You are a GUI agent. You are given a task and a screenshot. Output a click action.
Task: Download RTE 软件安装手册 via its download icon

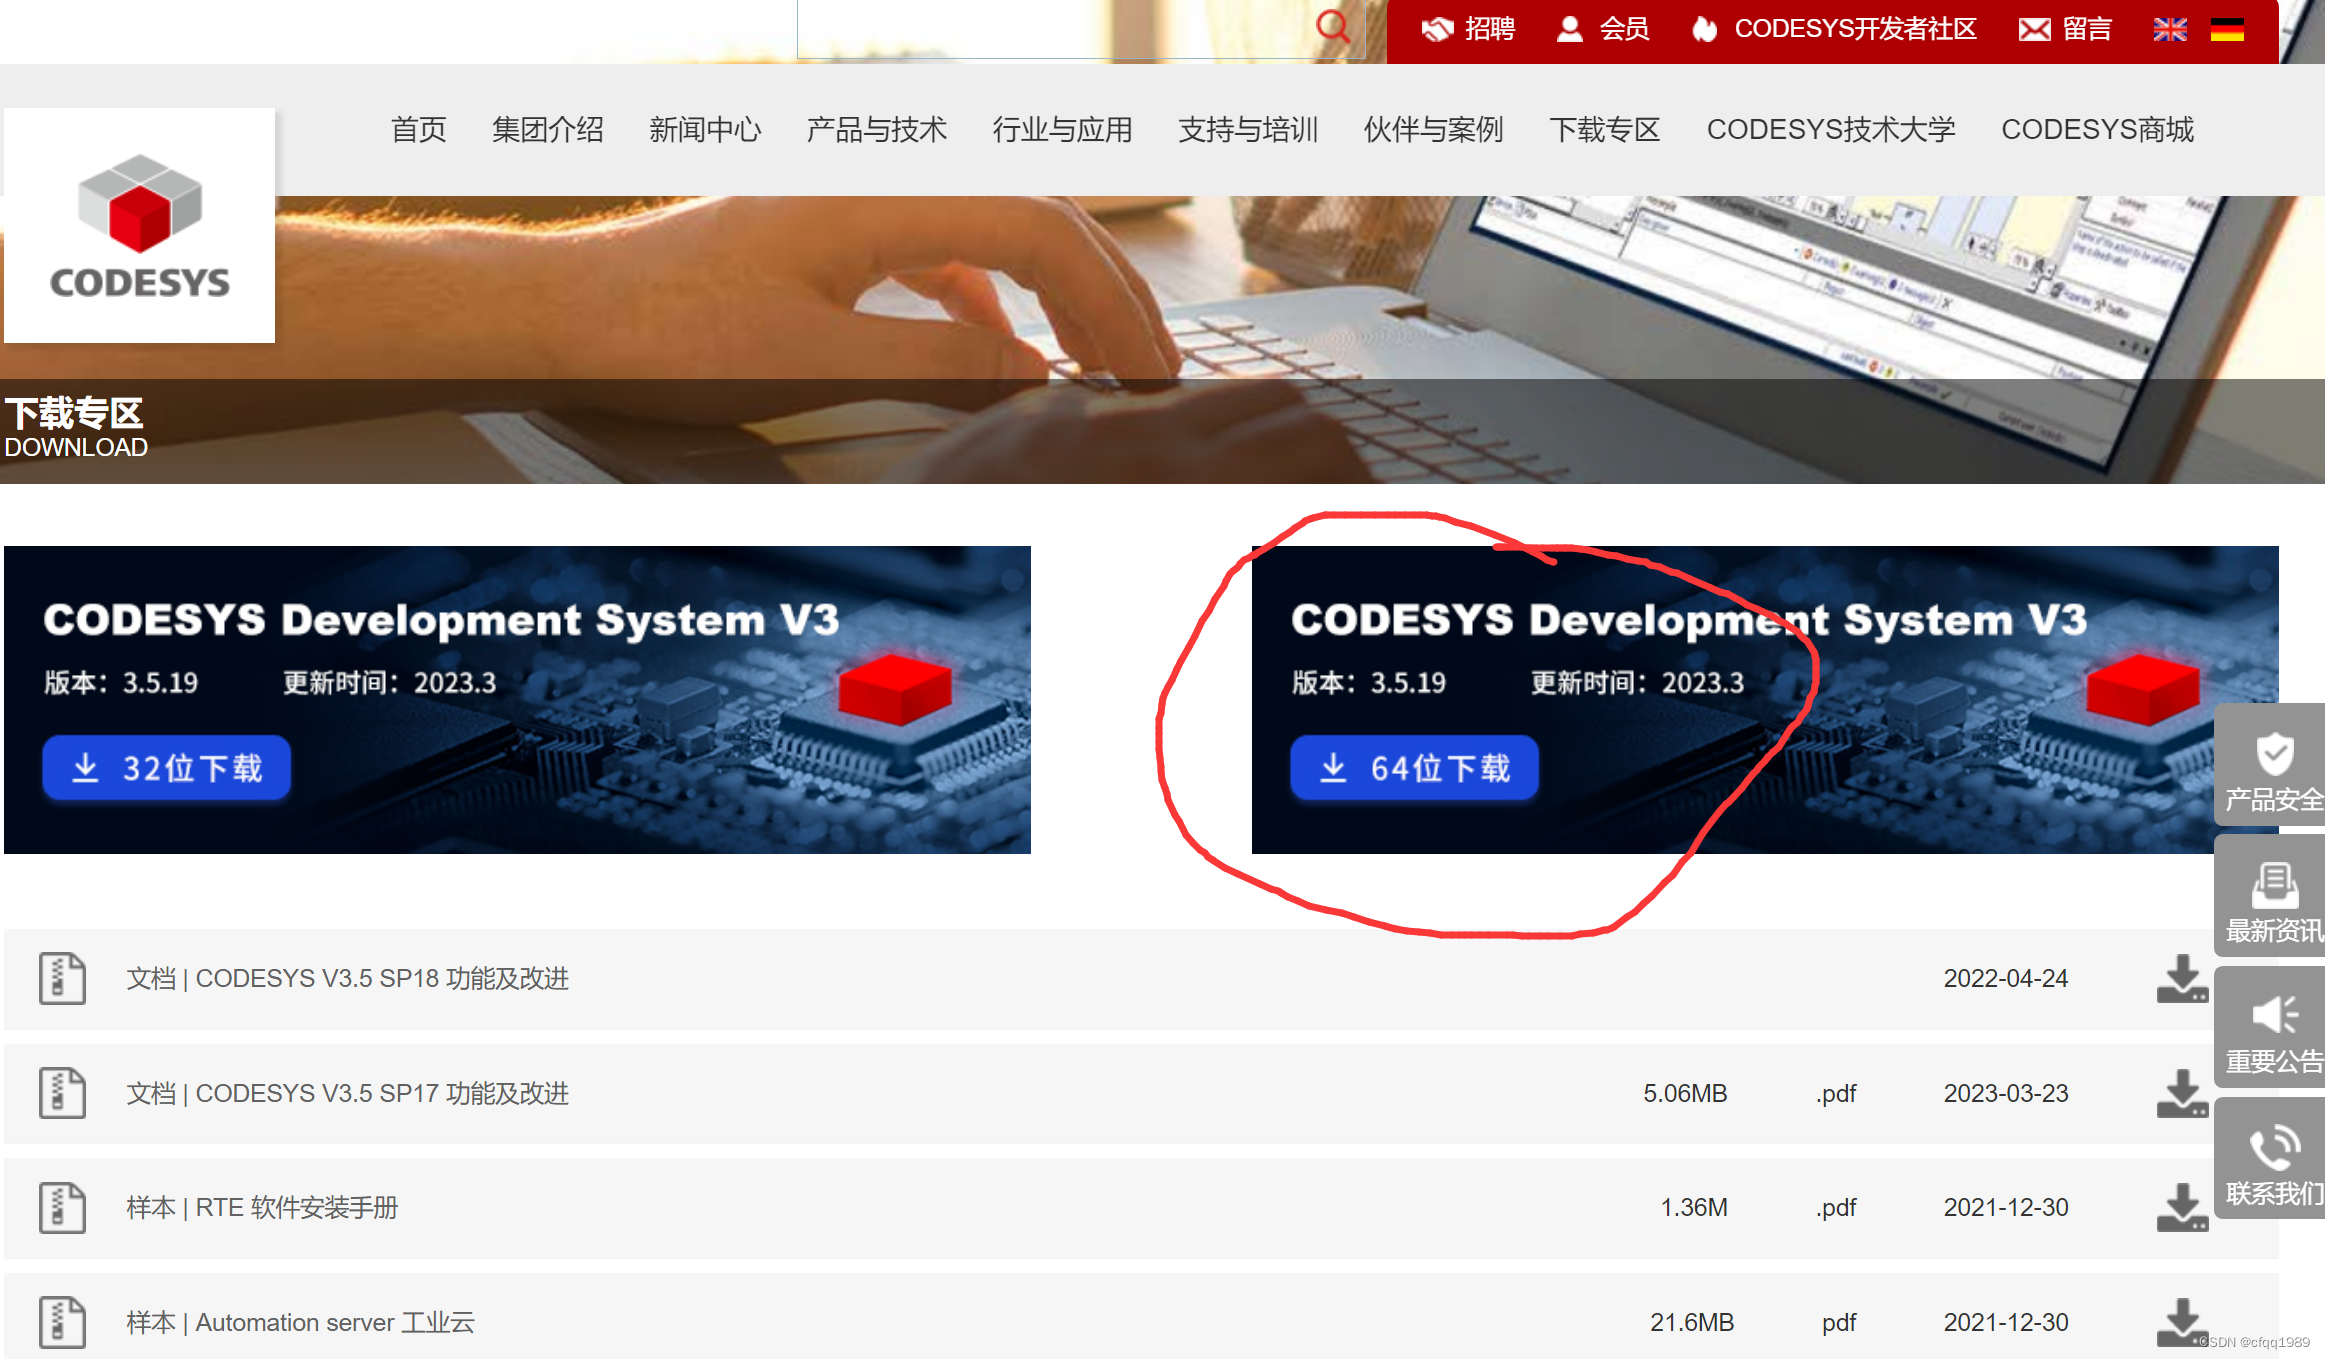tap(2181, 1208)
